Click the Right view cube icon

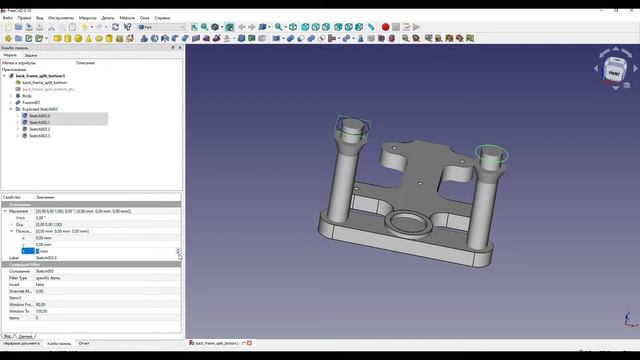coord(326,27)
